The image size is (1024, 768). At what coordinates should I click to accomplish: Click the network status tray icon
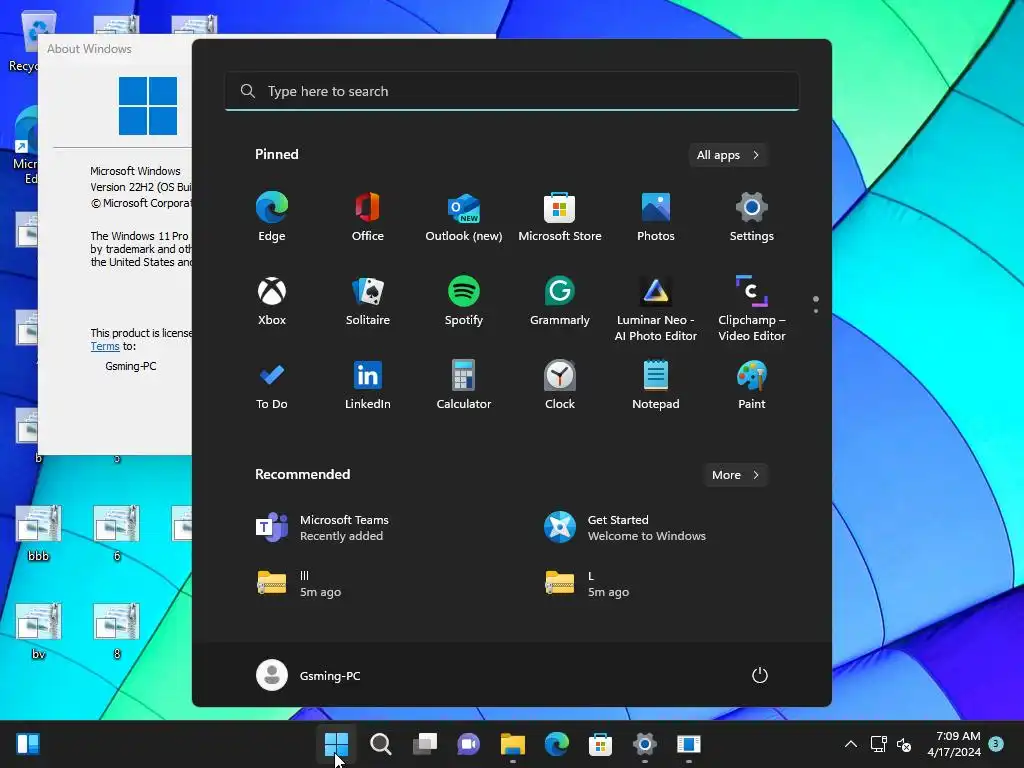[878, 744]
